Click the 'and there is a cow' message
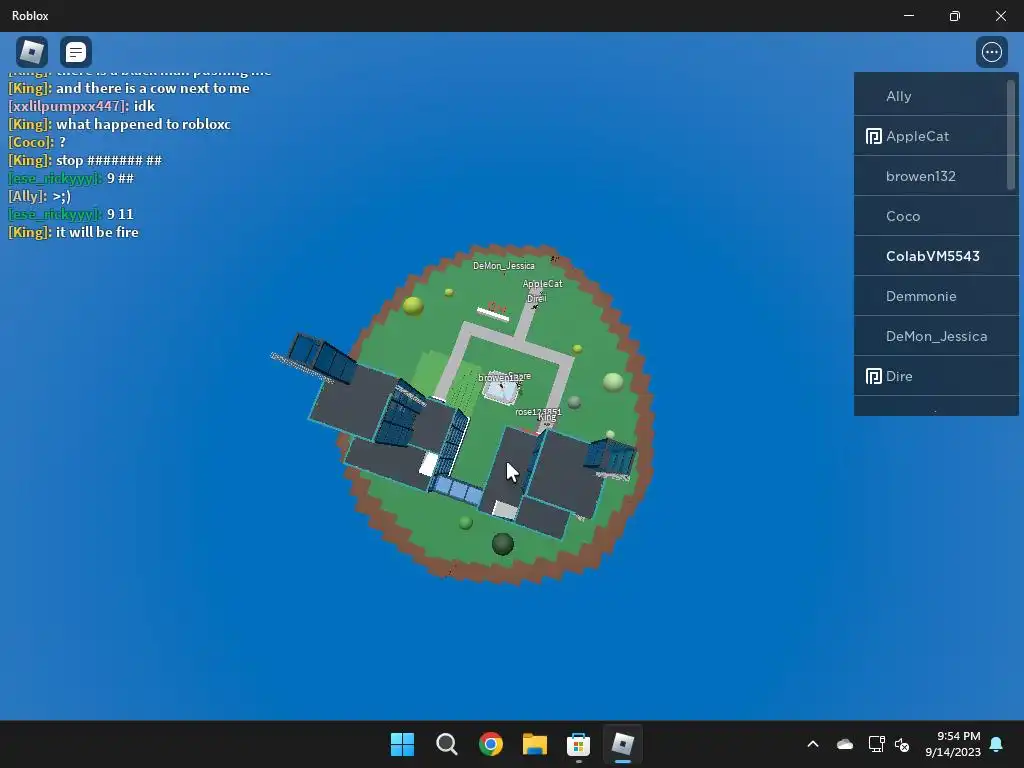This screenshot has height=768, width=1024. (129, 88)
